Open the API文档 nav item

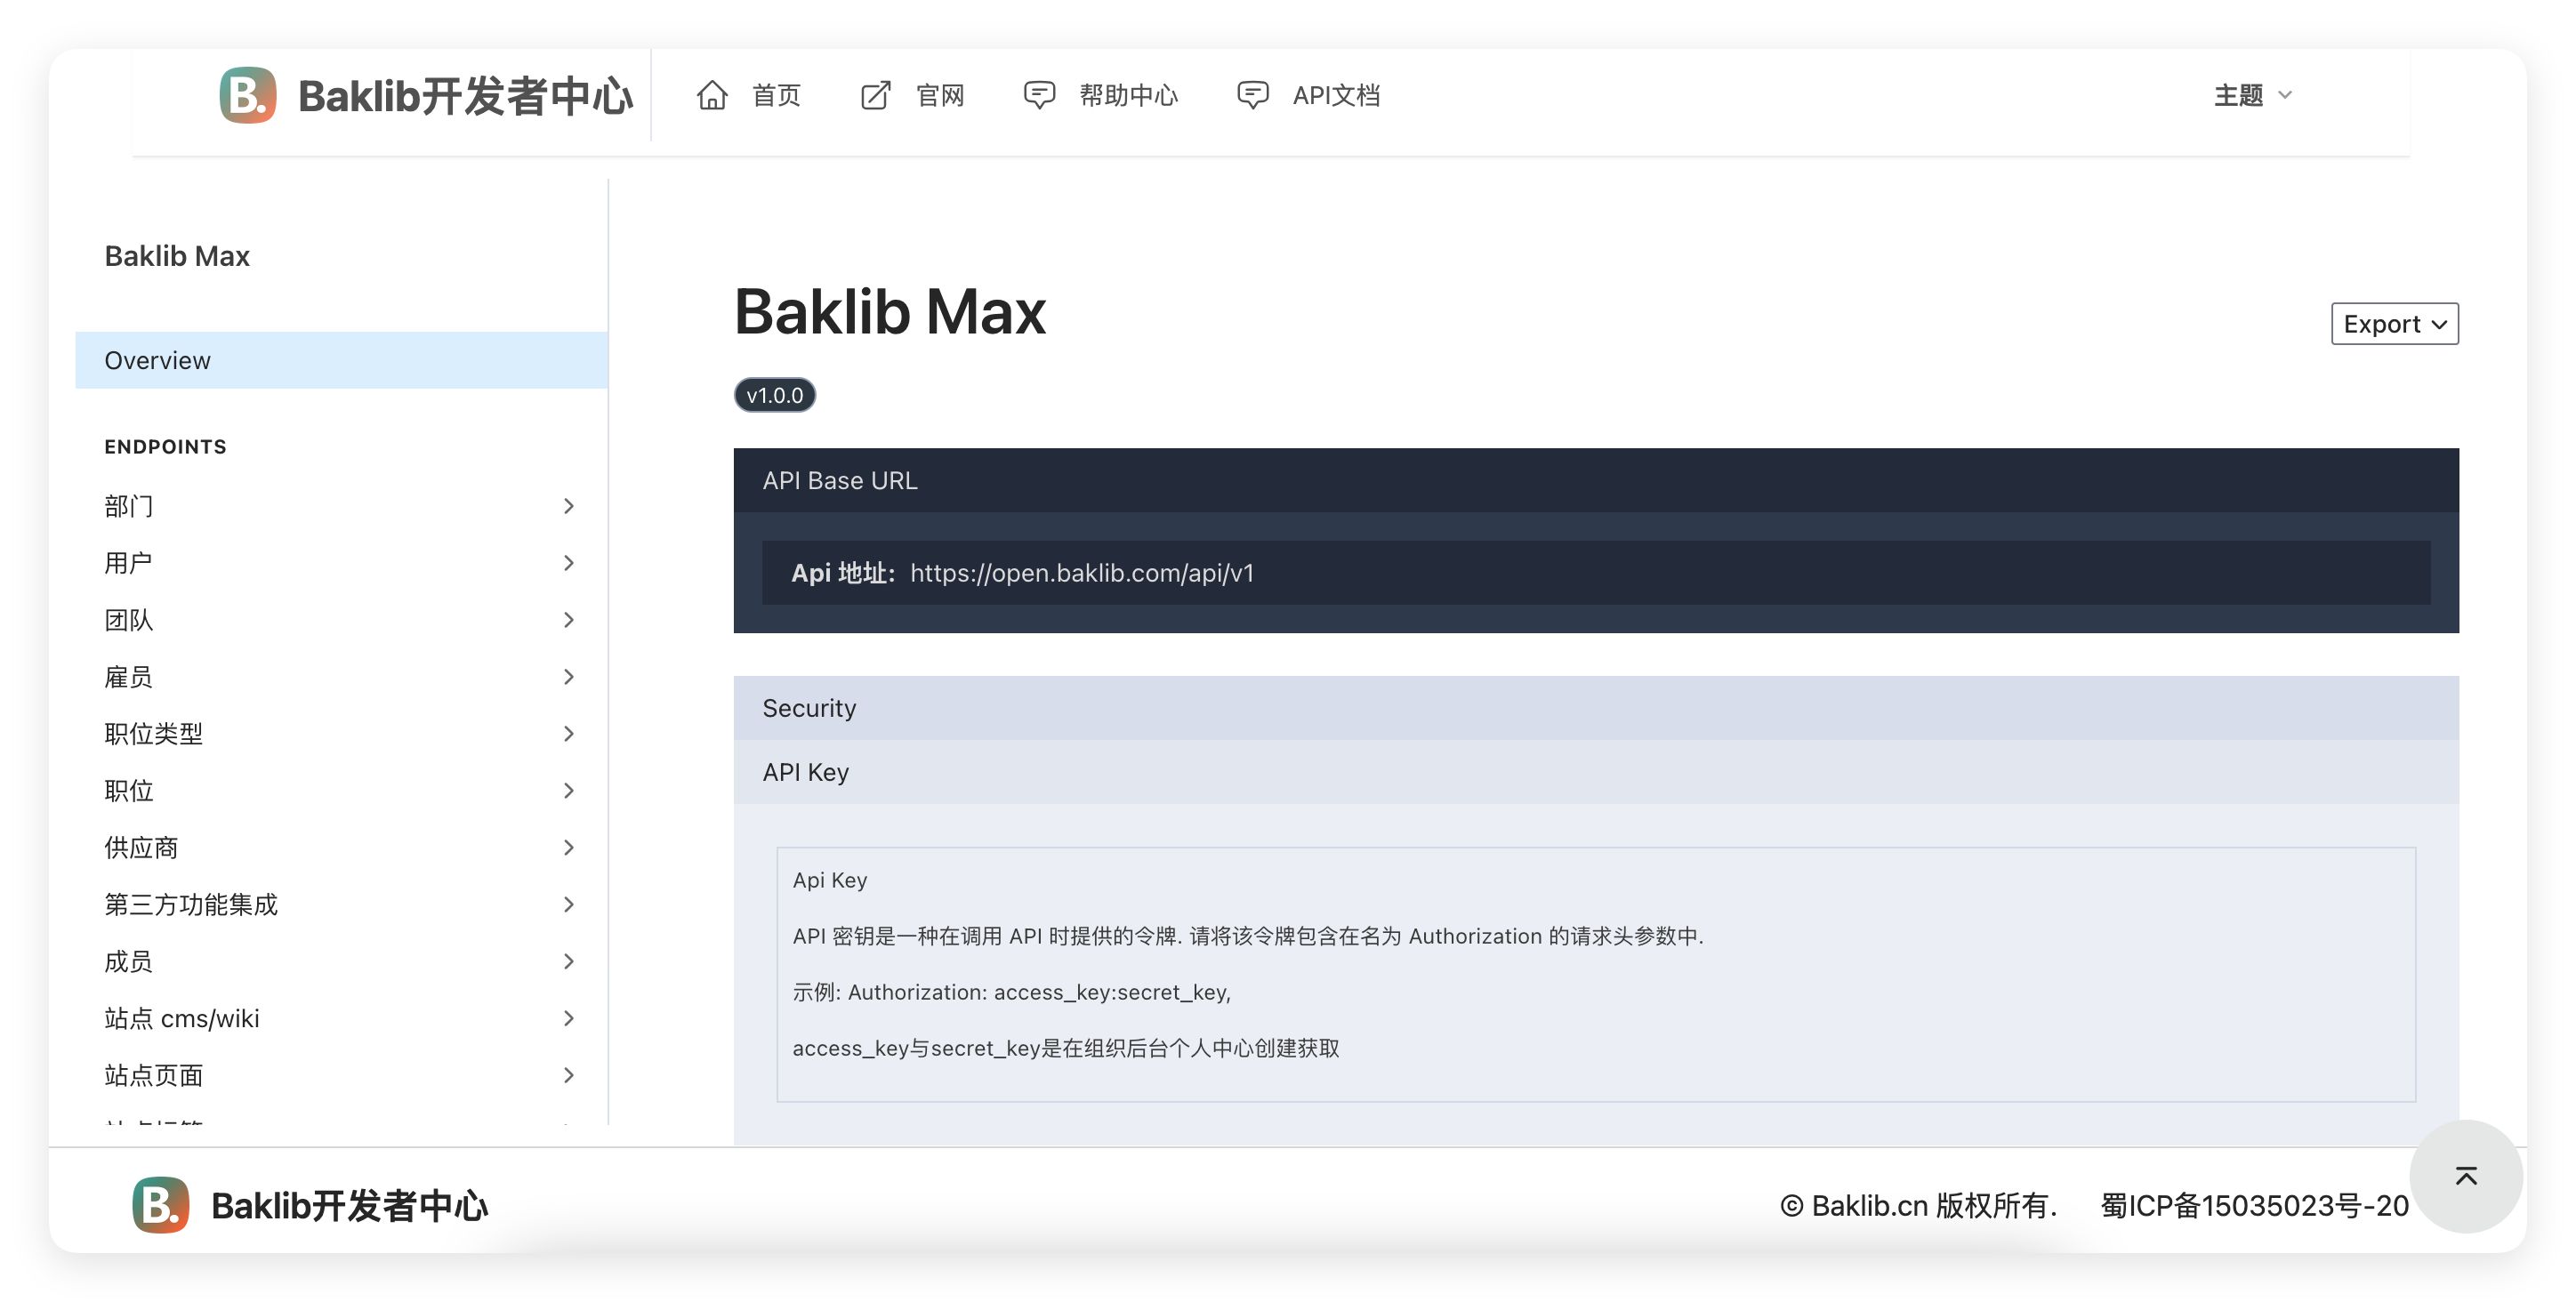[x=1335, y=95]
